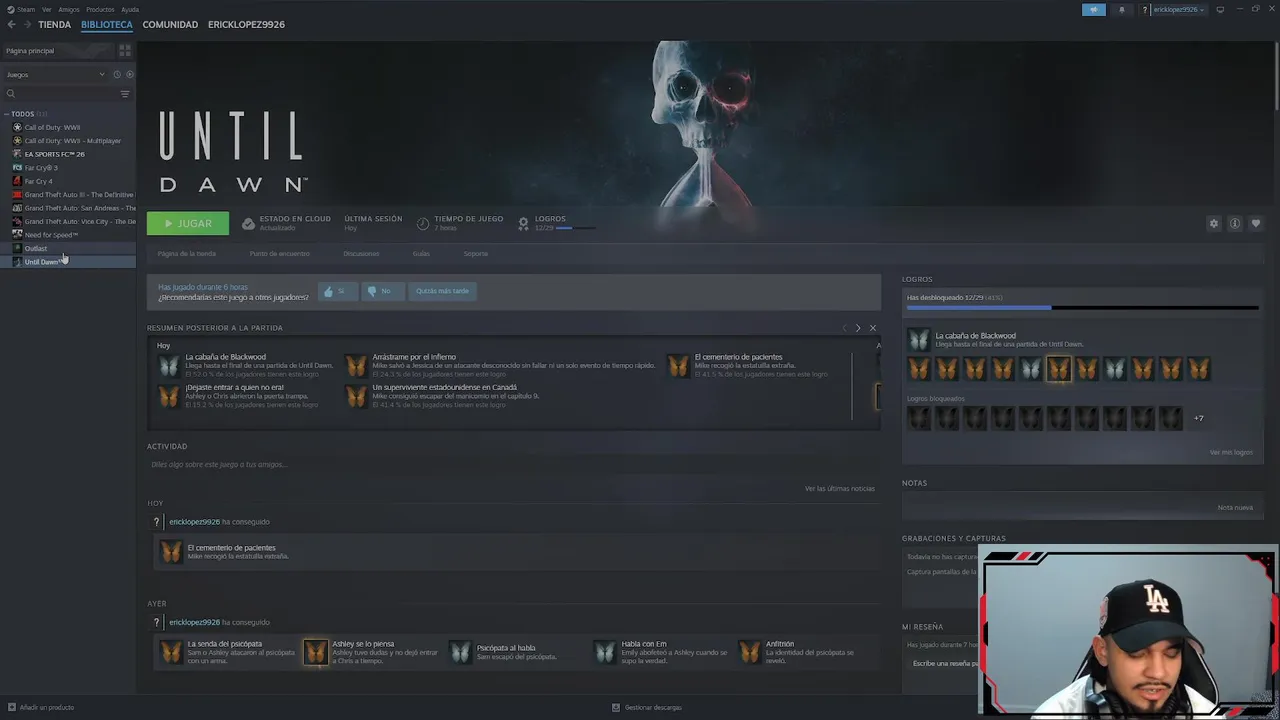Image resolution: width=1280 pixels, height=720 pixels.
Task: Select Outlast in the game list
Action: (x=36, y=248)
